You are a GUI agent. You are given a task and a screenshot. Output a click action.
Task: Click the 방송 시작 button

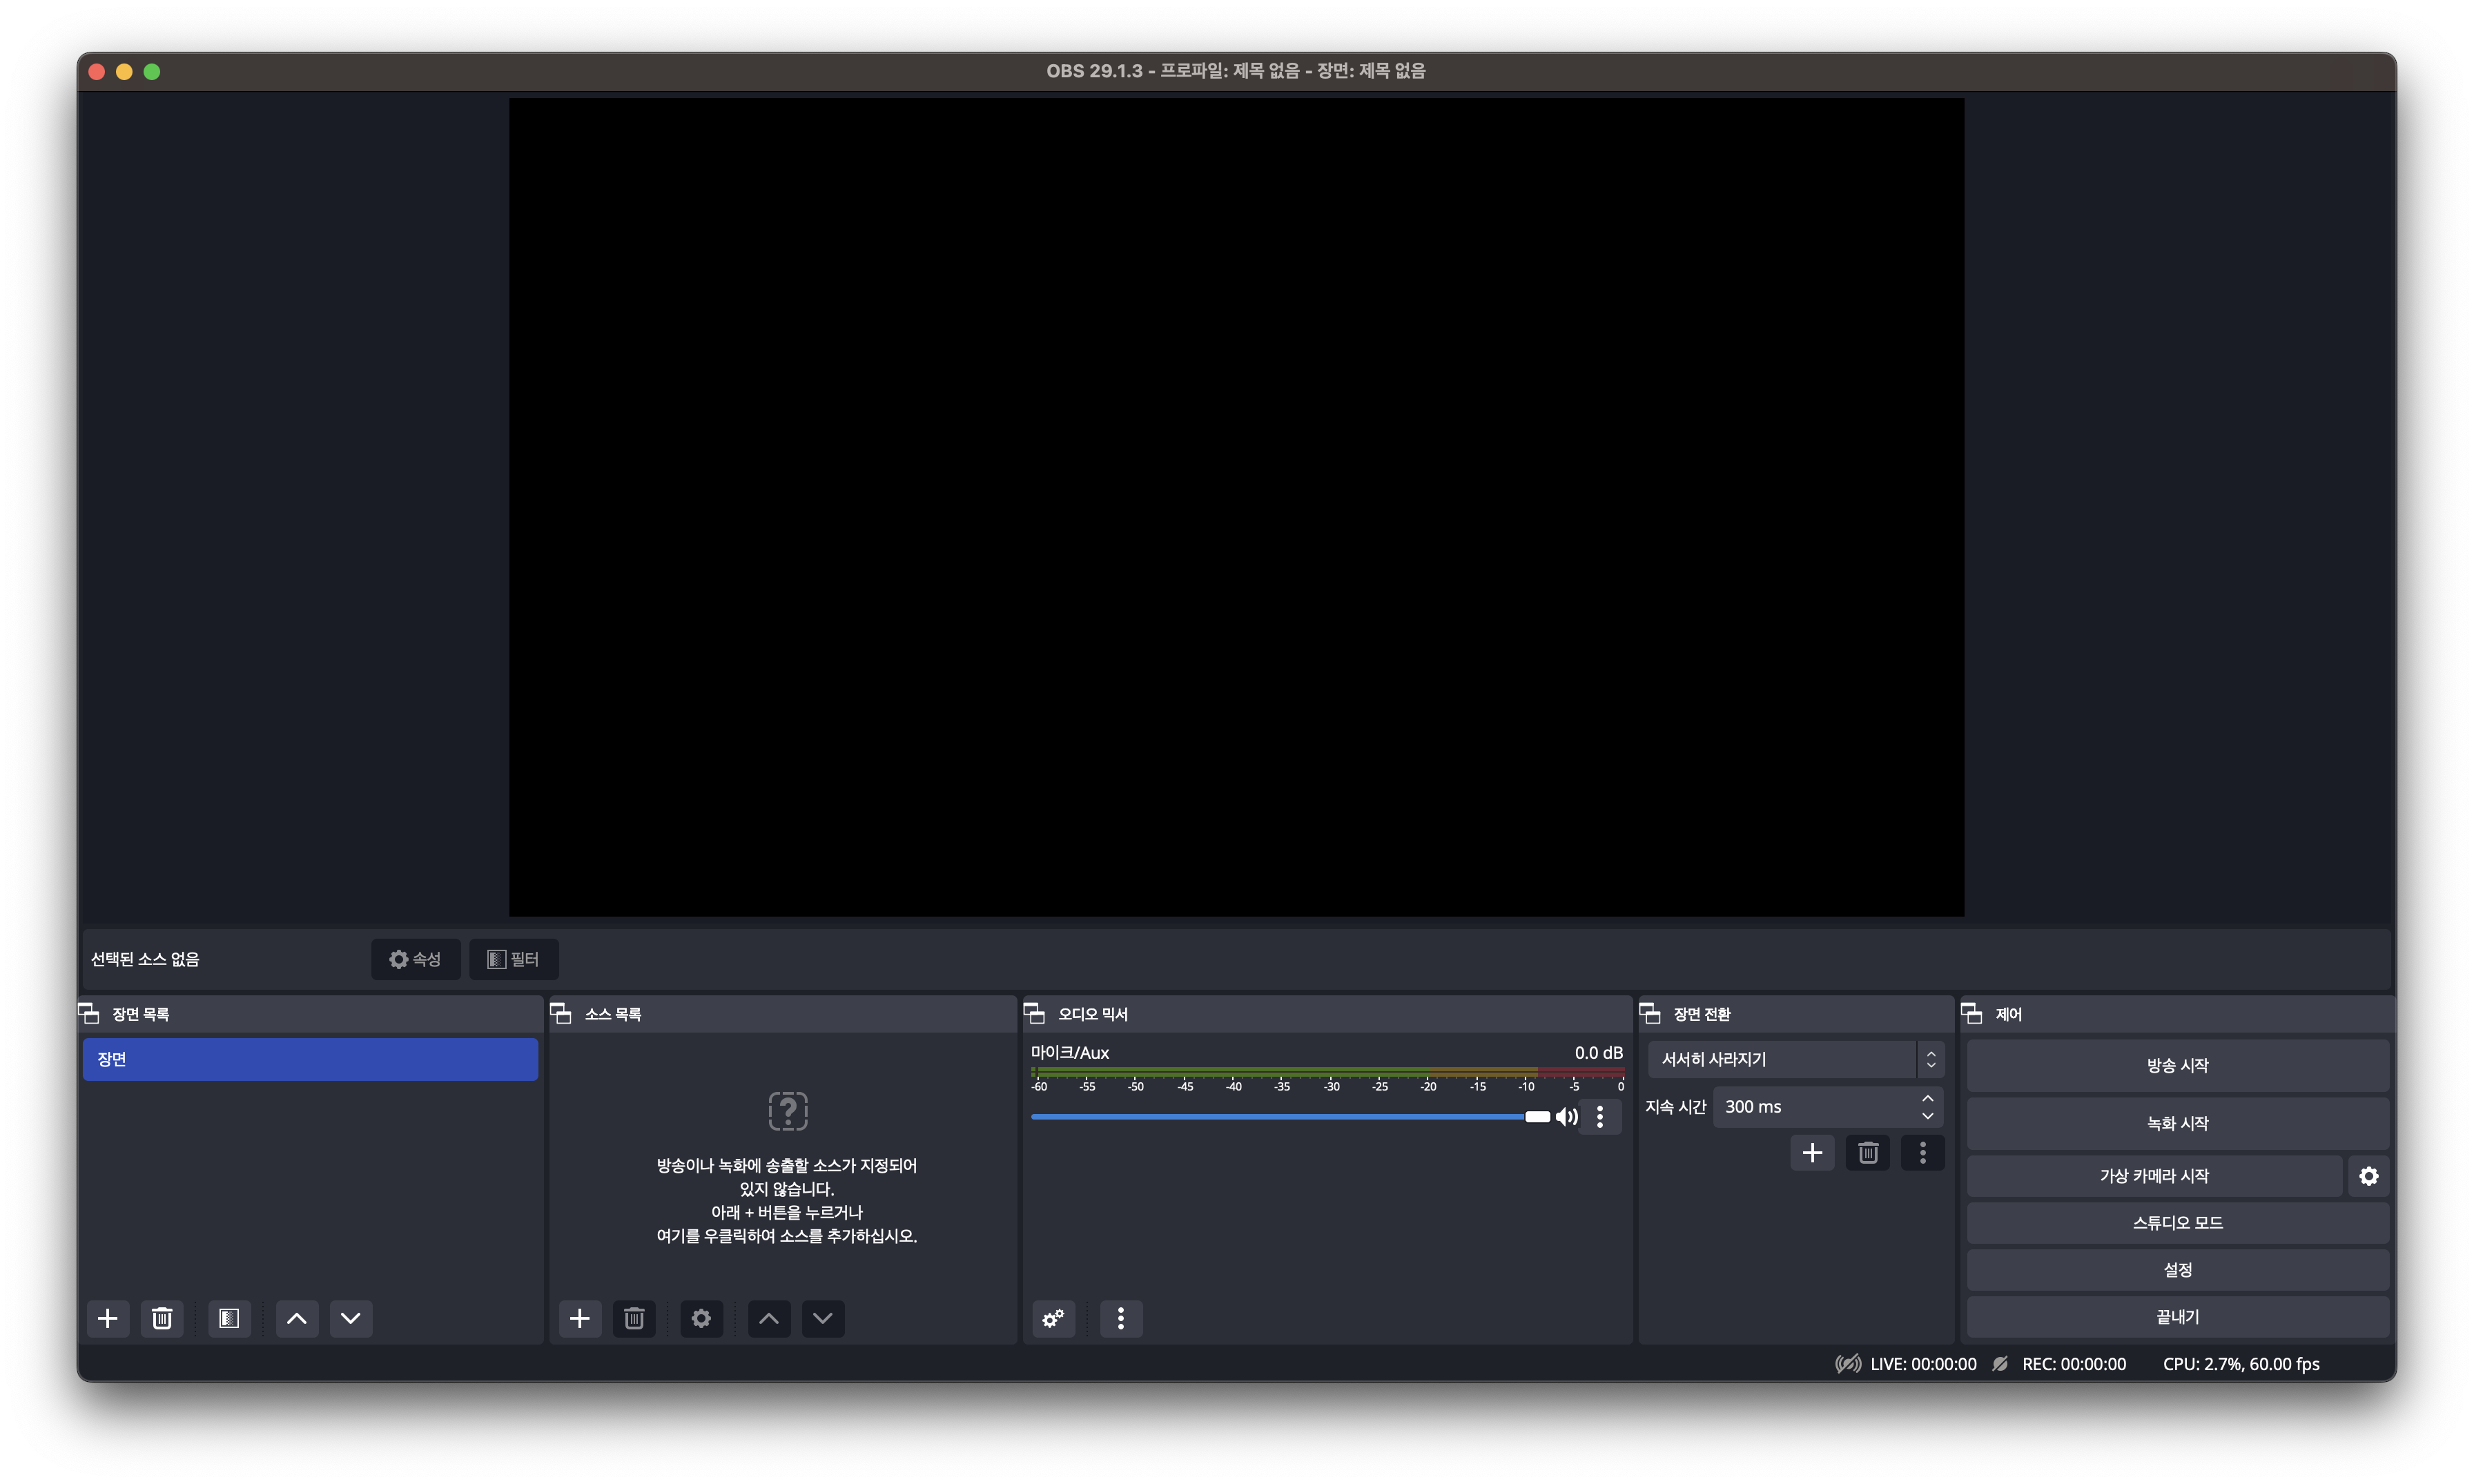tap(2177, 1065)
